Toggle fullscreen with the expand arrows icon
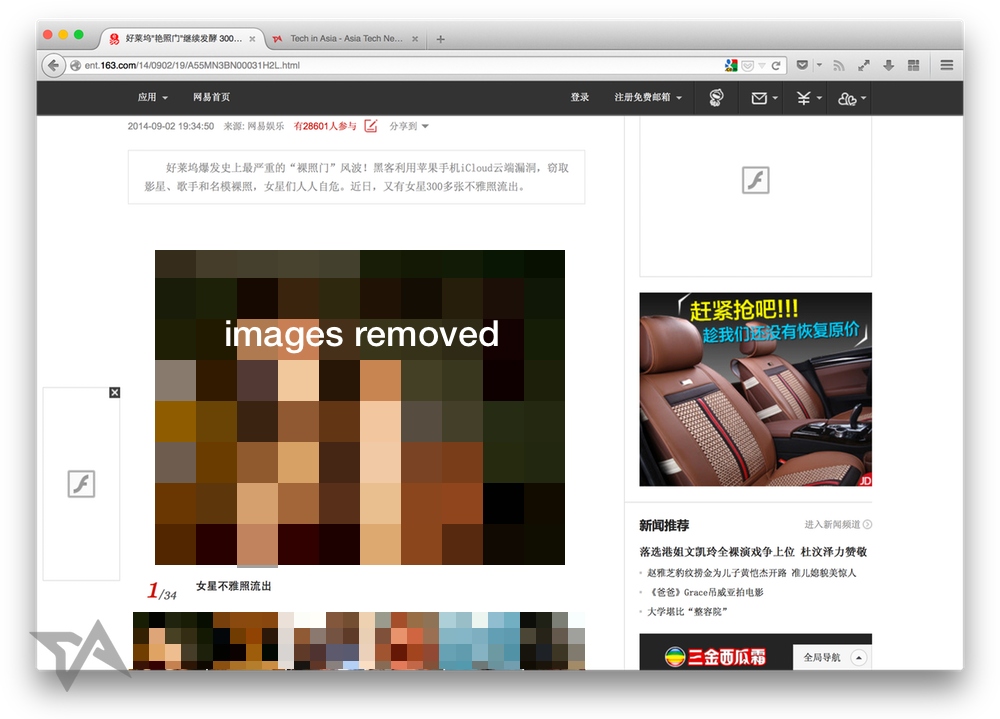The width and height of the screenshot is (1000, 719). pos(864,65)
